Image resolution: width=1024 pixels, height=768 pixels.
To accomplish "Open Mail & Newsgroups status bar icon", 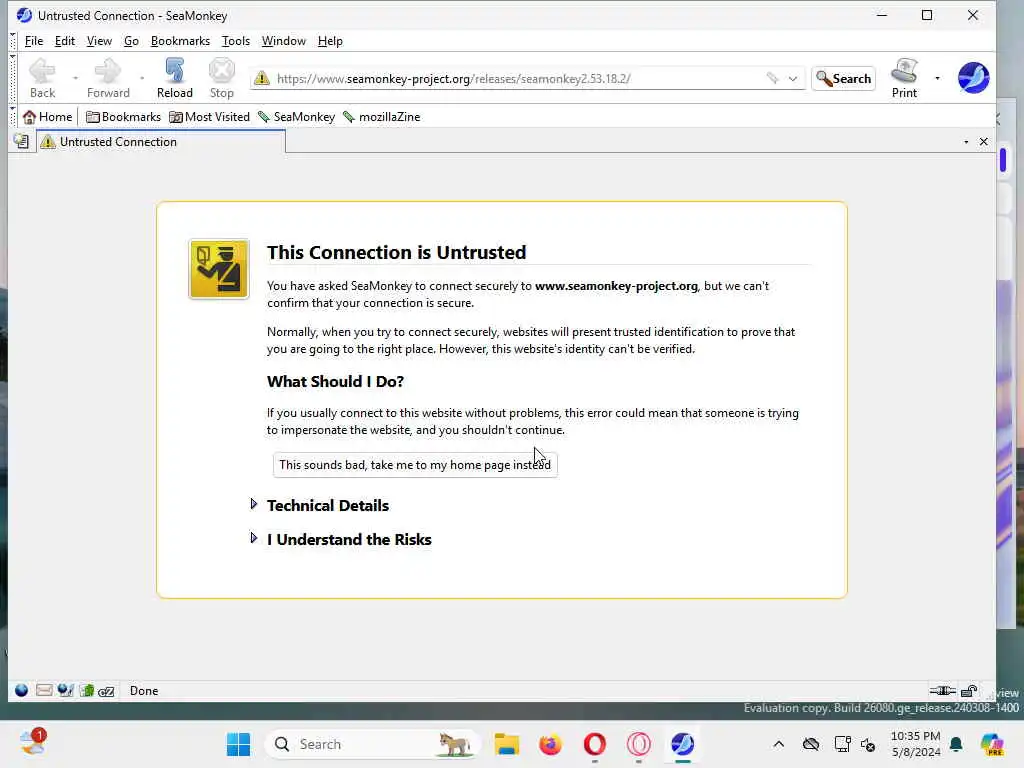I will (44, 690).
